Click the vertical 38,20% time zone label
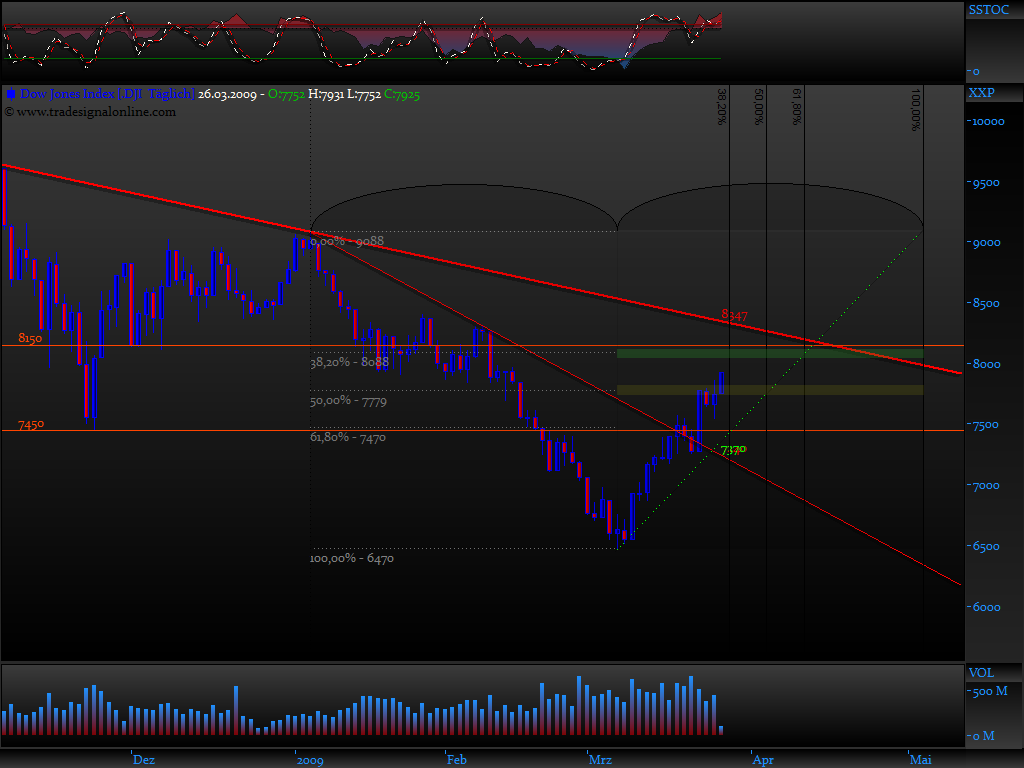This screenshot has height=768, width=1024. (722, 106)
